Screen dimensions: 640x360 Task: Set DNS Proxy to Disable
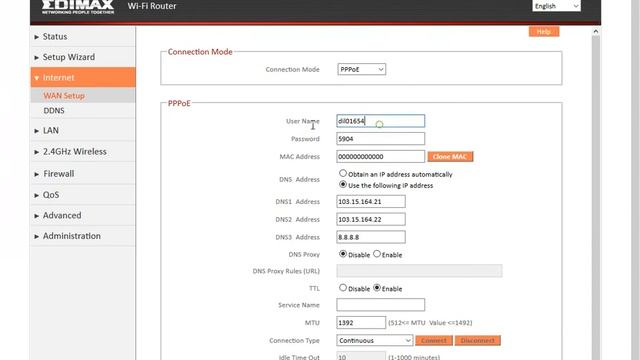pos(343,254)
